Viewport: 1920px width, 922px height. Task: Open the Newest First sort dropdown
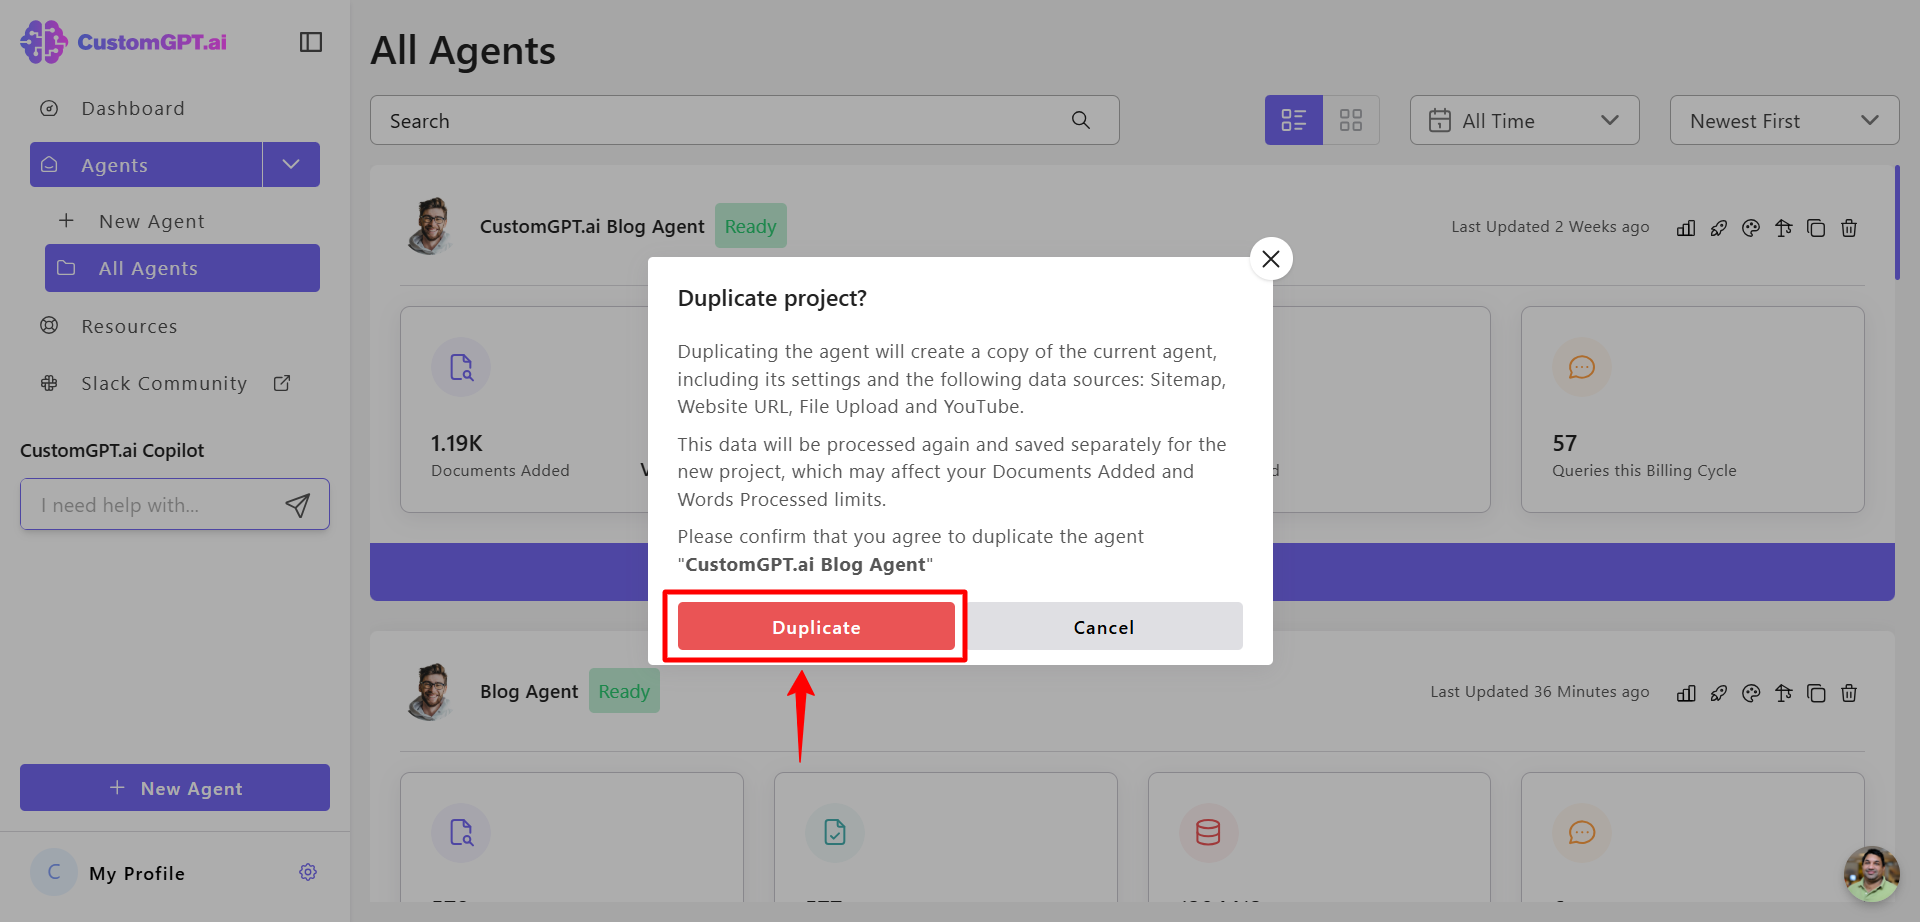click(x=1785, y=120)
